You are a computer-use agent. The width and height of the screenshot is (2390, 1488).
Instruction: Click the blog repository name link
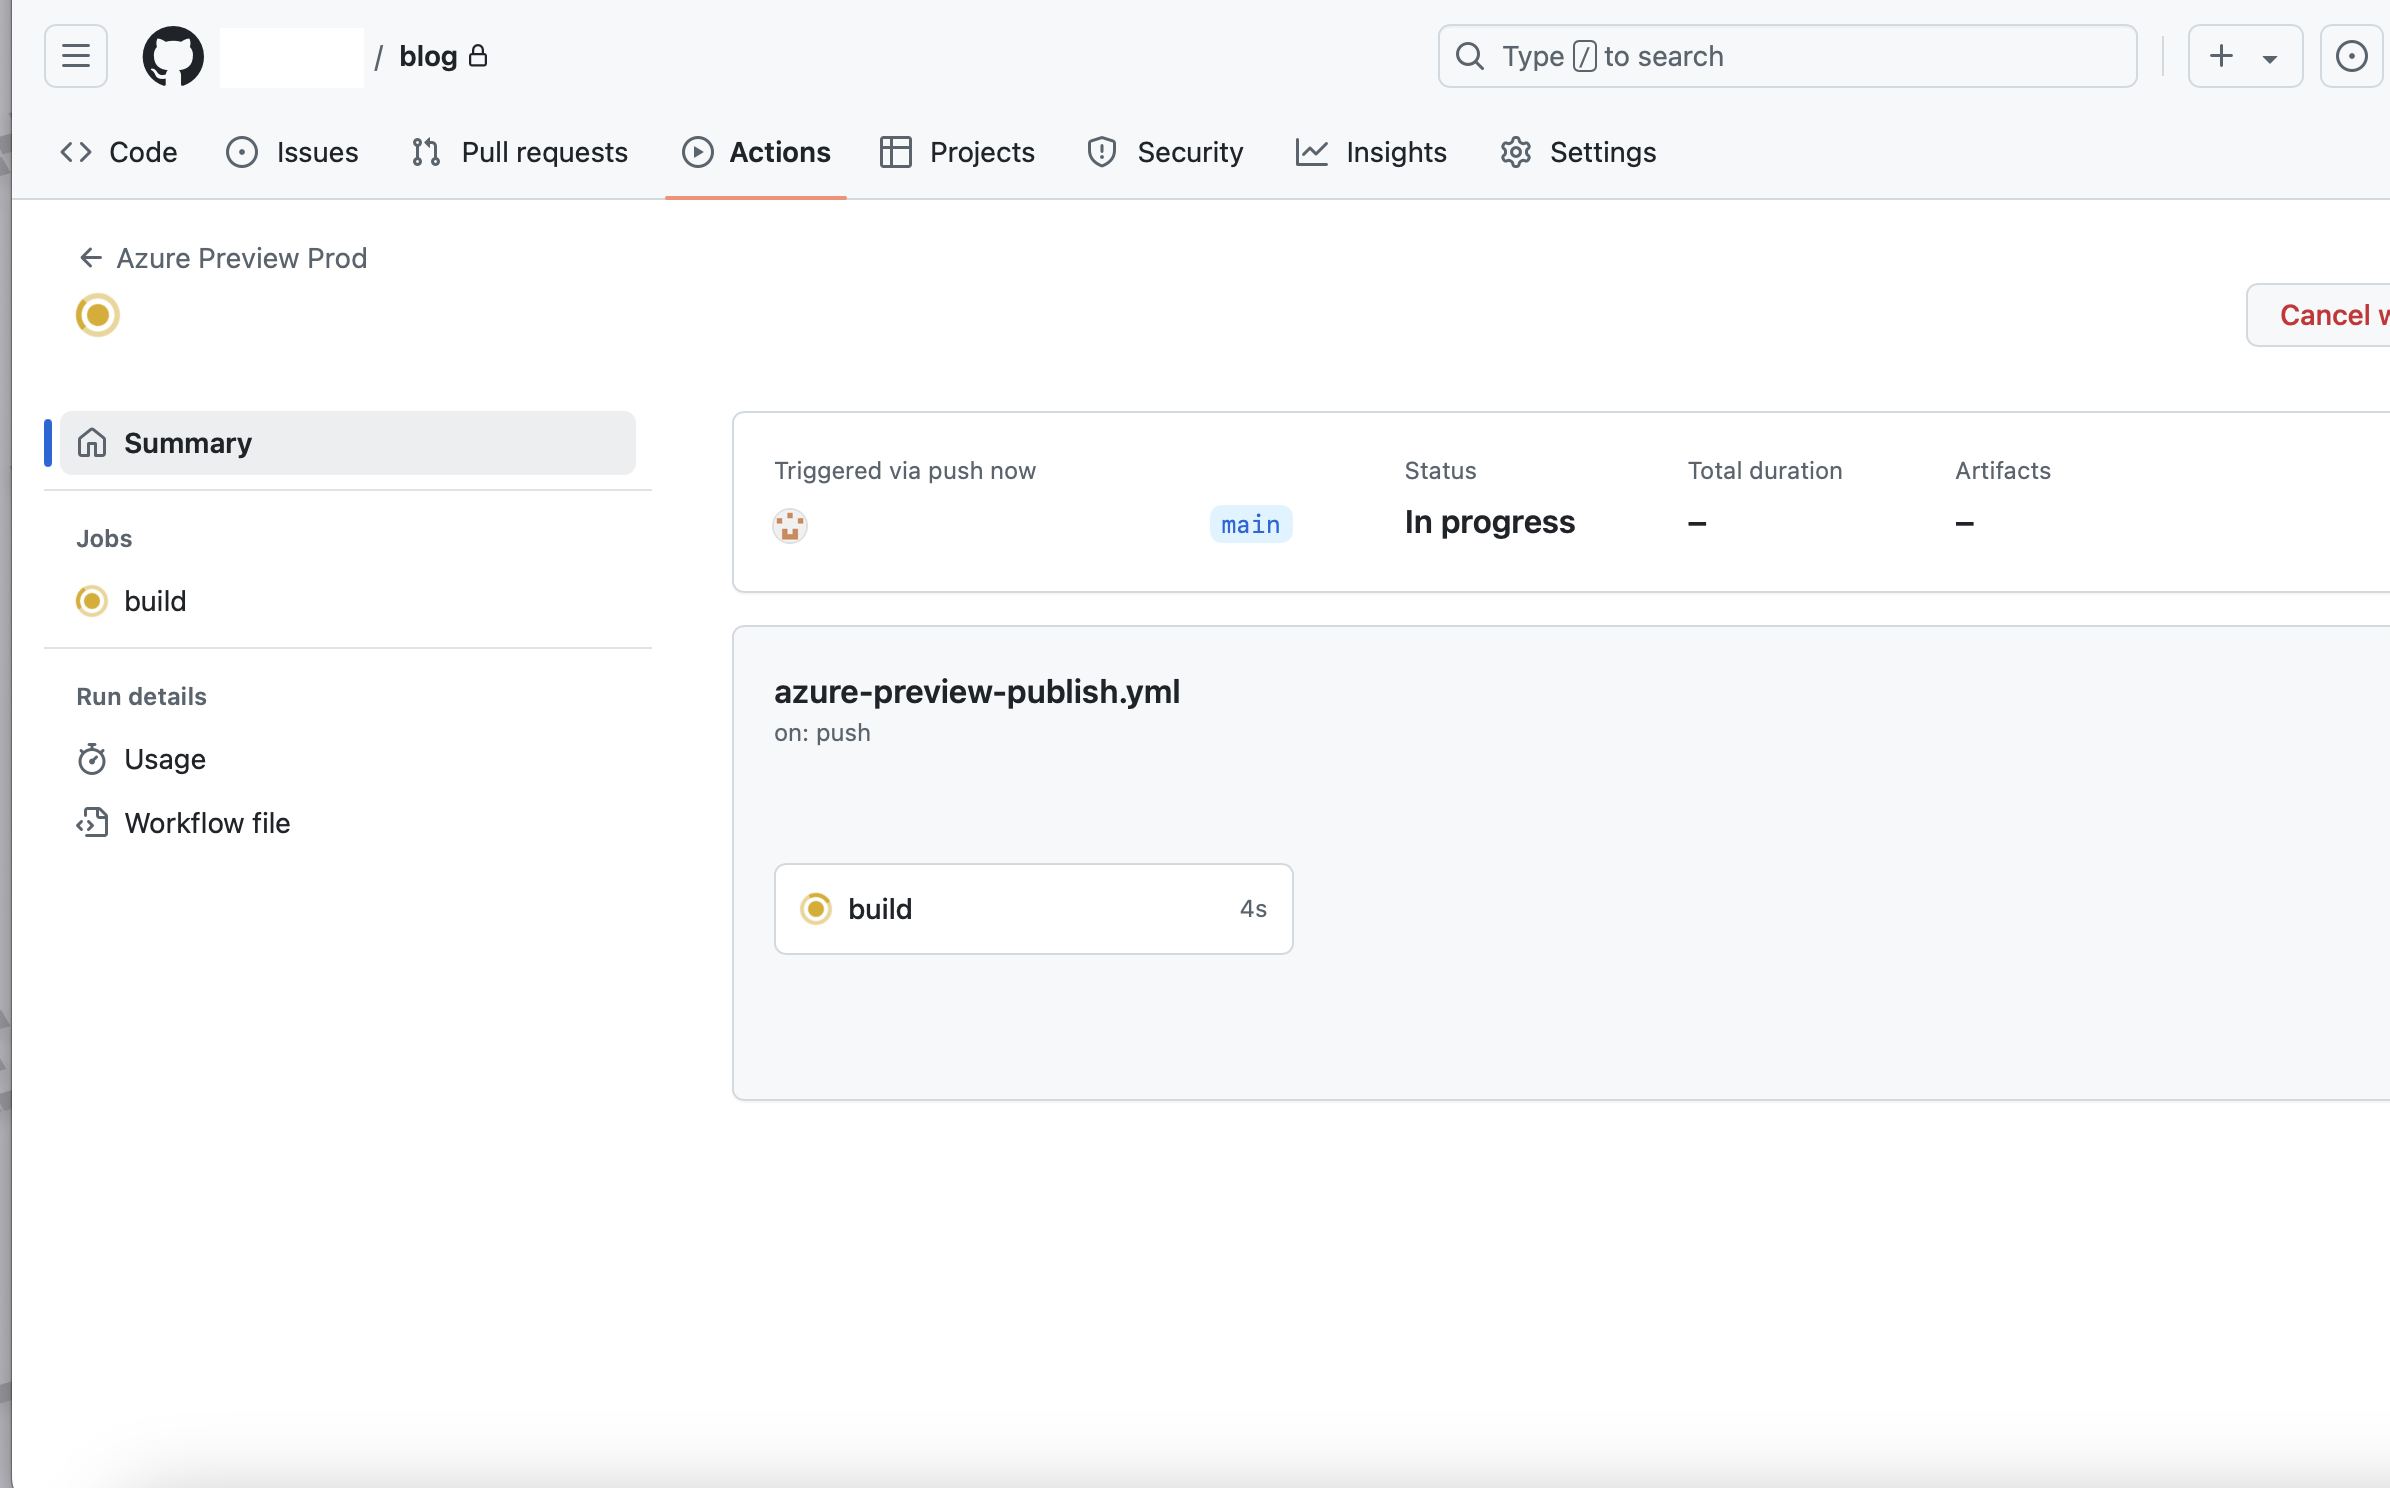click(428, 56)
